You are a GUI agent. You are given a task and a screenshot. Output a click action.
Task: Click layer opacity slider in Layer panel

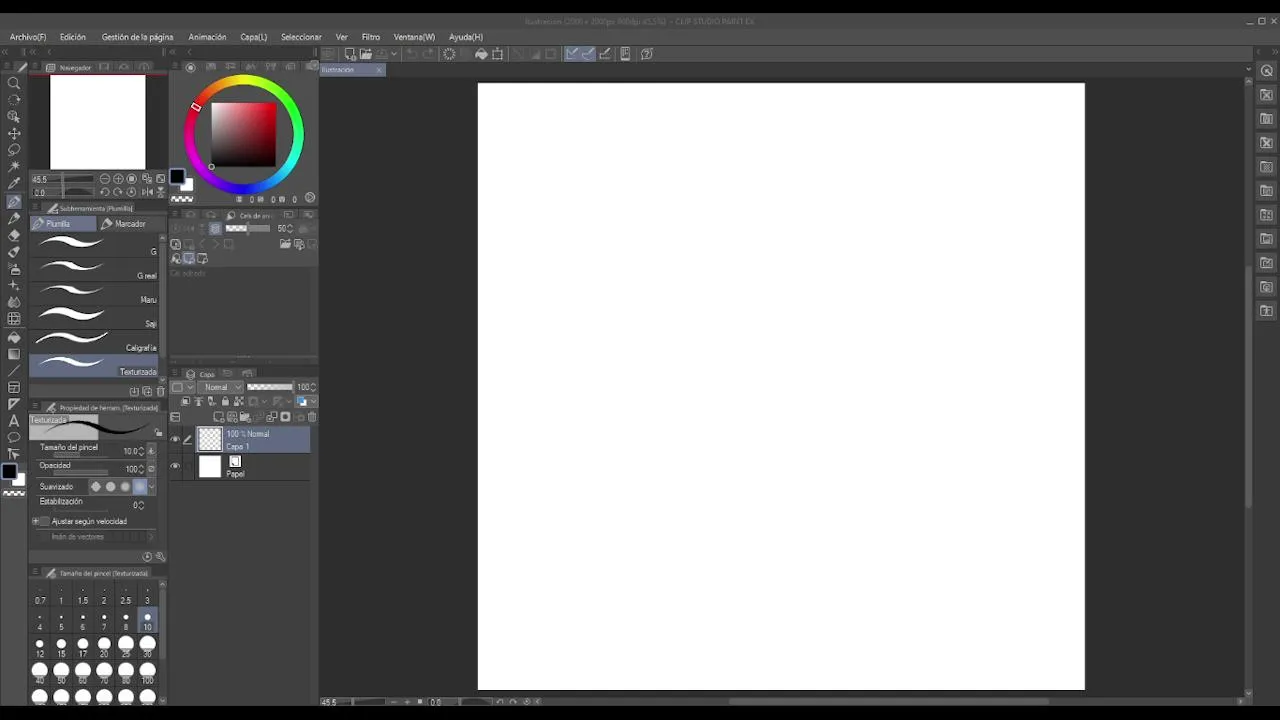(269, 387)
